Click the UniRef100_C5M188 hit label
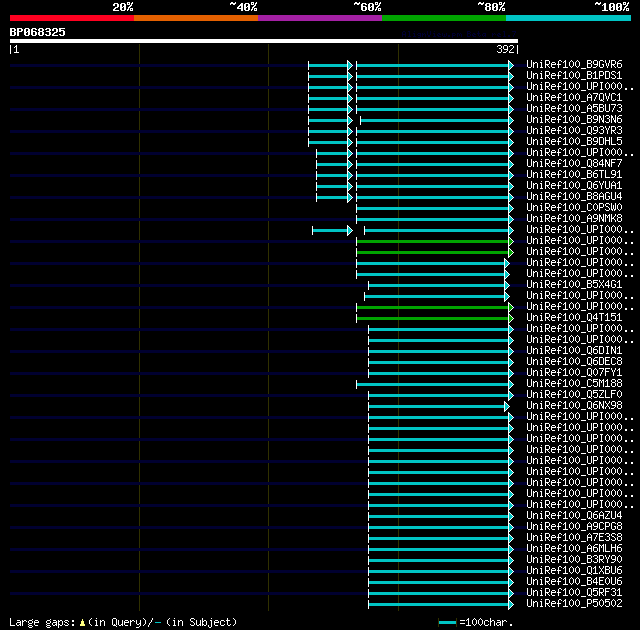640x630 pixels. coord(574,384)
